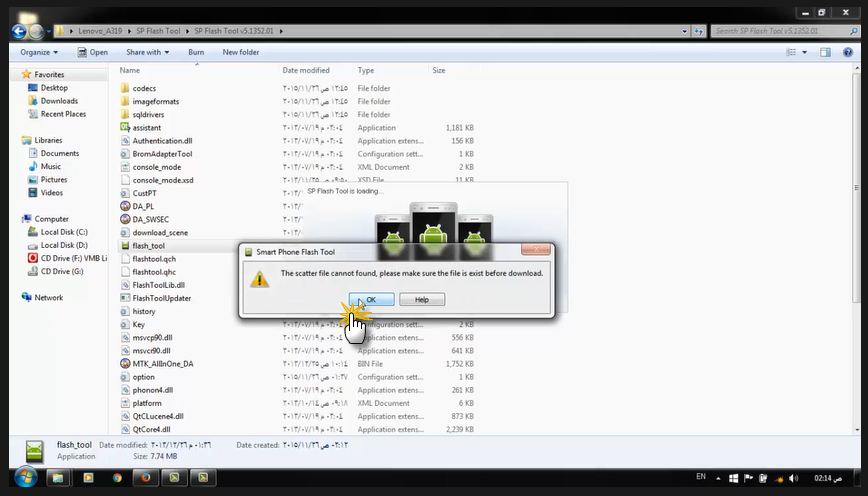This screenshot has width=868, height=496.
Task: Open Explorer help question mark icon
Action: (848, 52)
